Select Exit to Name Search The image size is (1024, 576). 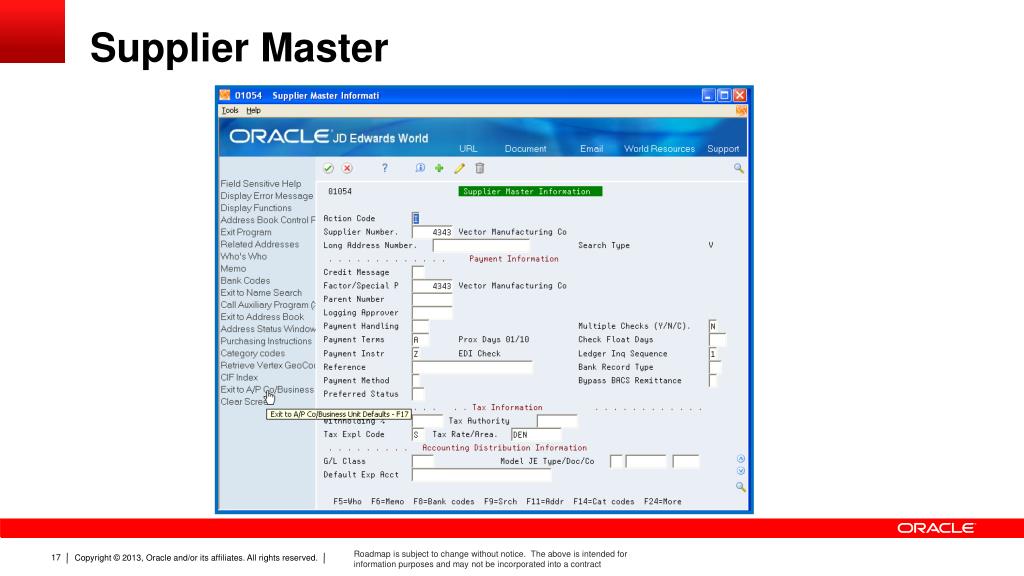261,293
